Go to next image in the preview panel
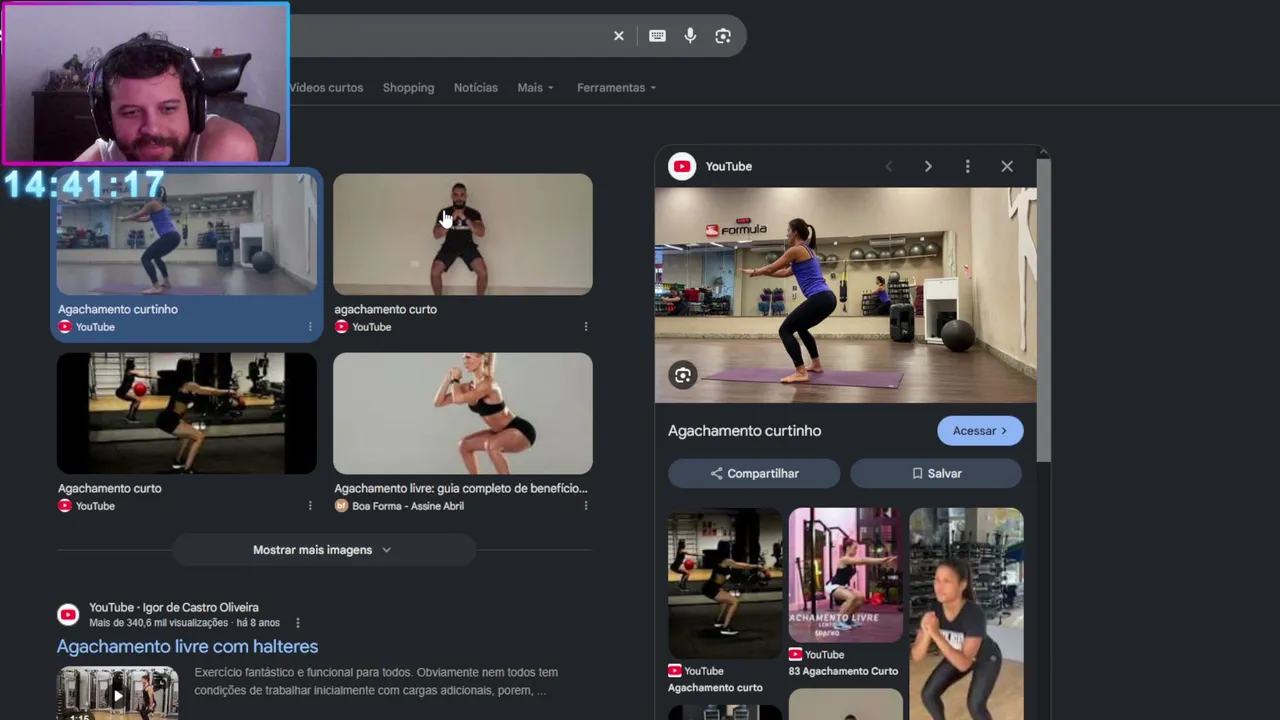The height and width of the screenshot is (720, 1280). pos(928,167)
